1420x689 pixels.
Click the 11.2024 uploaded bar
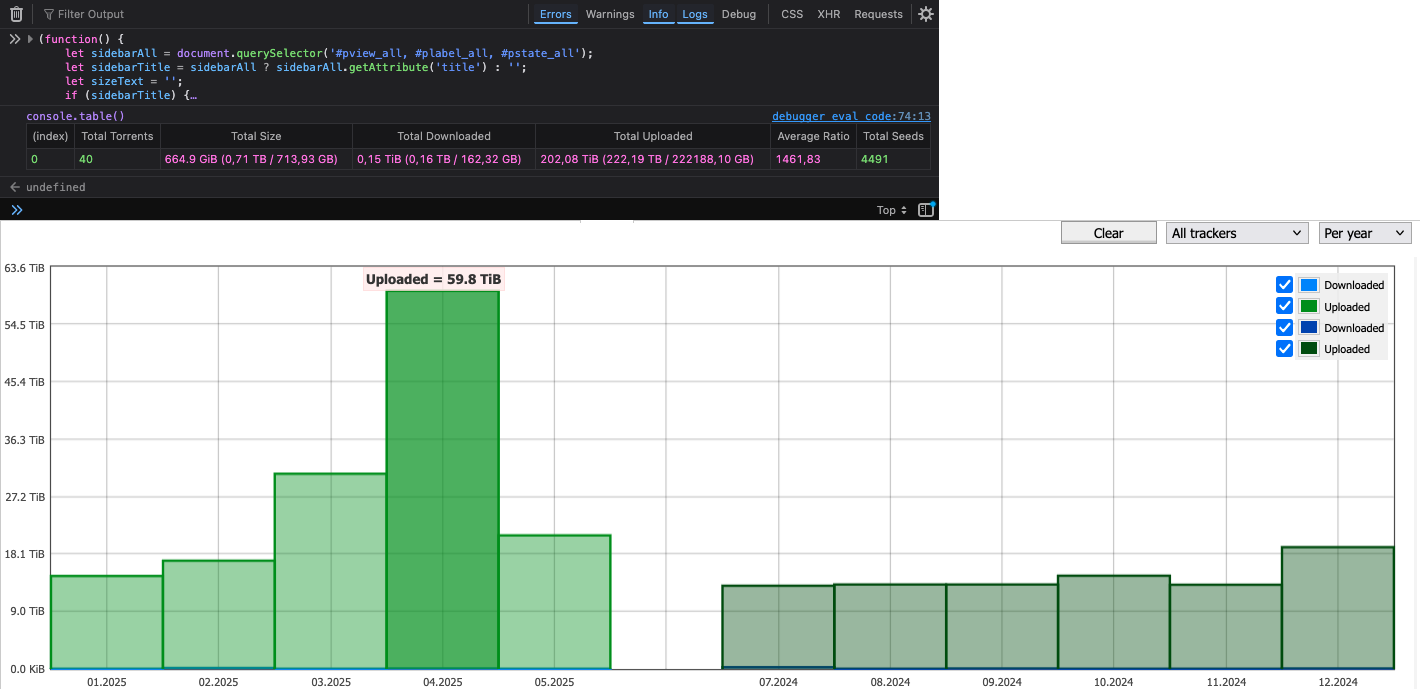pos(1226,626)
